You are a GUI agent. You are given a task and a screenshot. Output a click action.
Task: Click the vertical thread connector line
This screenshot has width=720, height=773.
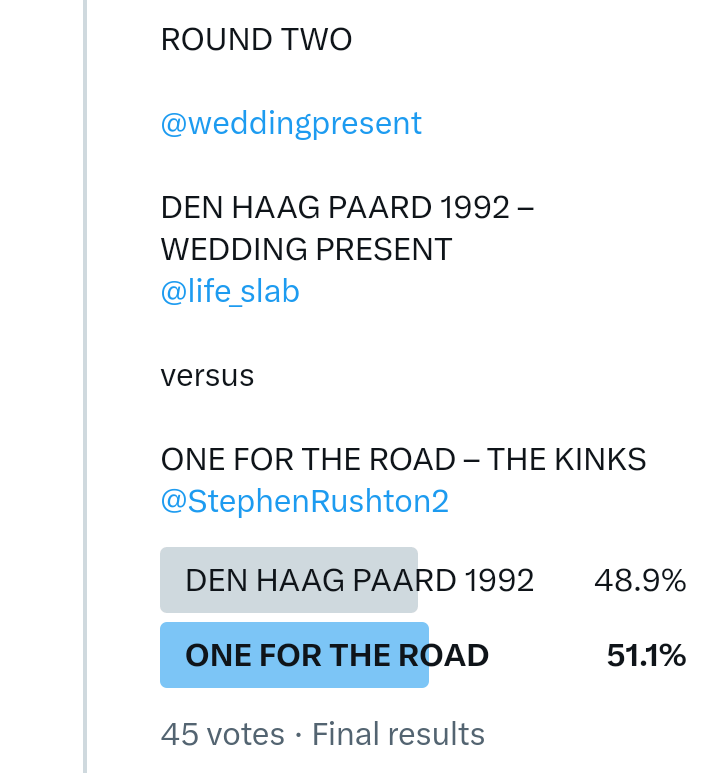(x=86, y=400)
